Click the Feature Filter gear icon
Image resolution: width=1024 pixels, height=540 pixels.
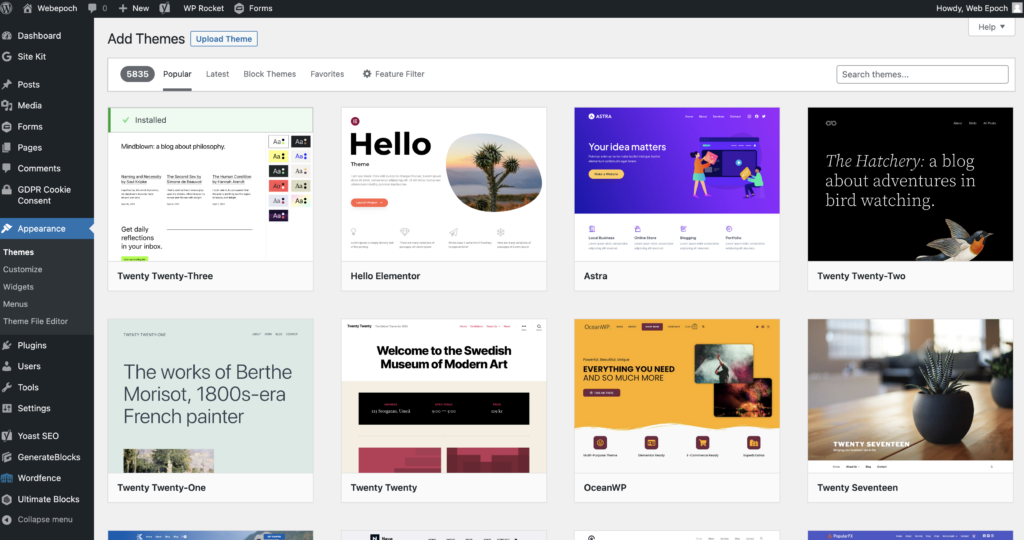[x=367, y=74]
